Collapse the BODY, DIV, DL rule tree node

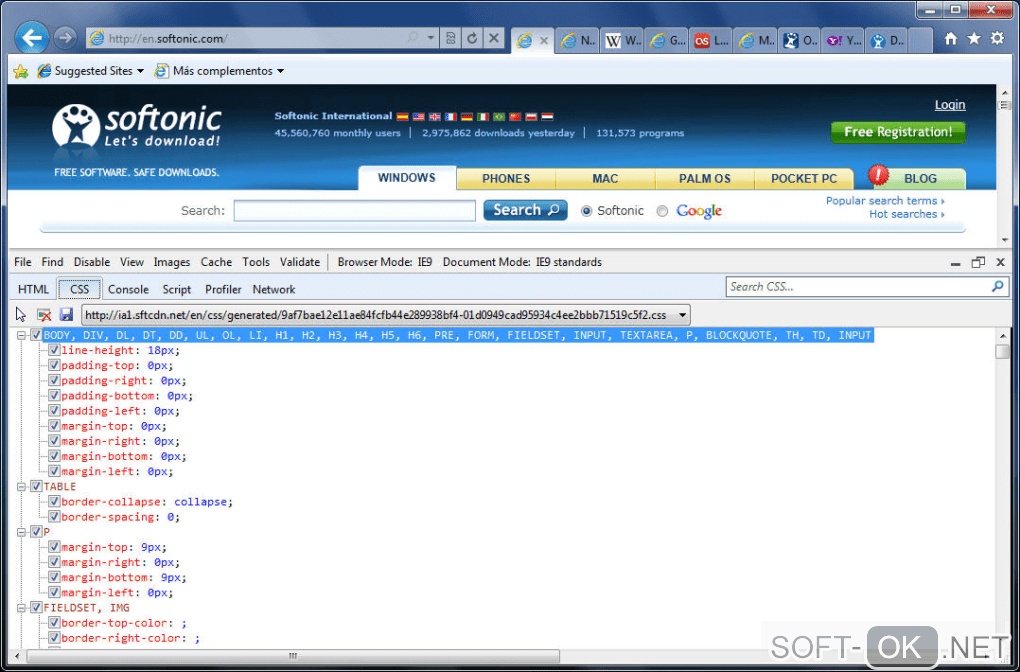21,335
